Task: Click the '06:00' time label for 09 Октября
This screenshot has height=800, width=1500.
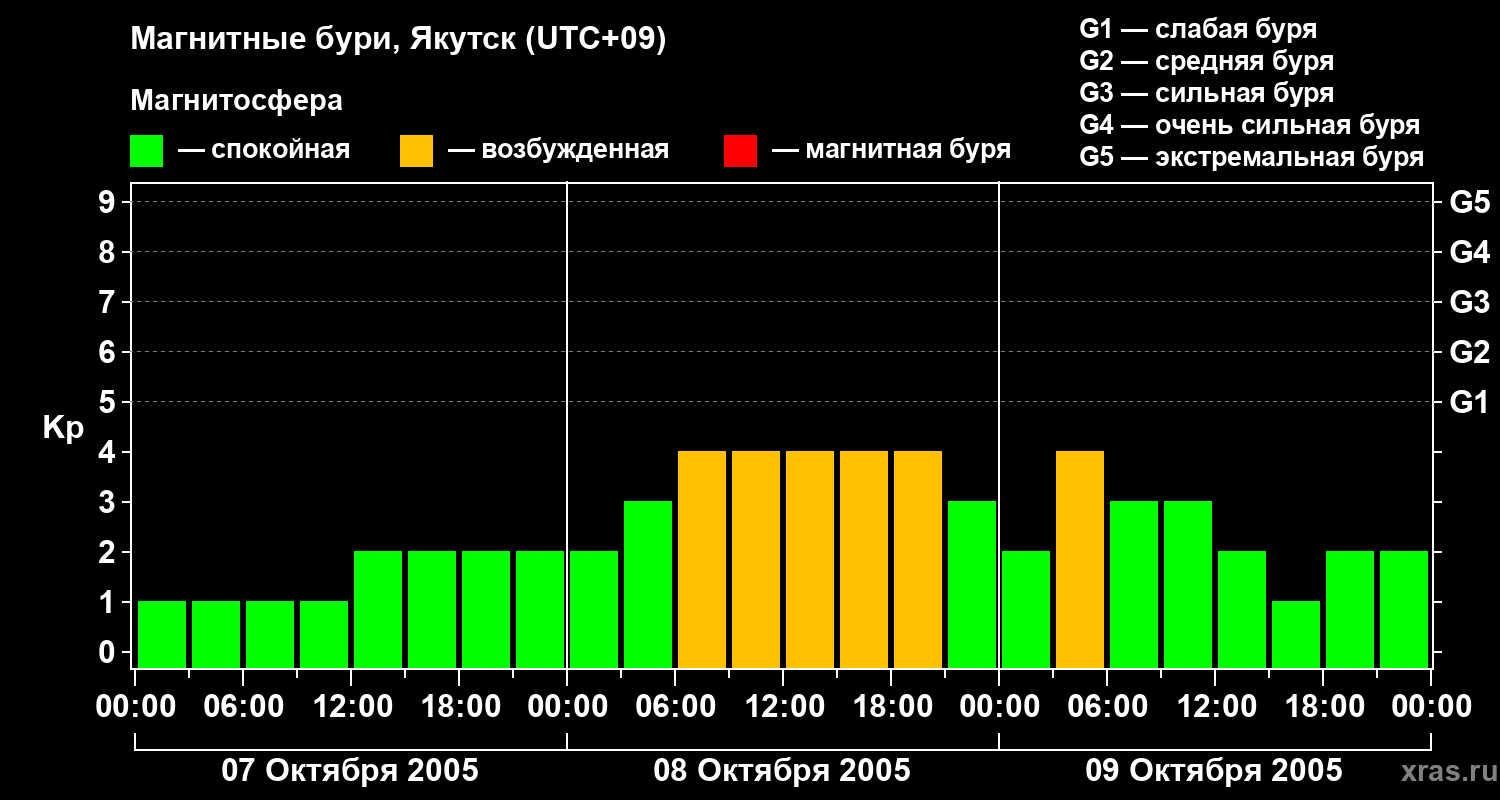Action: click(1107, 707)
